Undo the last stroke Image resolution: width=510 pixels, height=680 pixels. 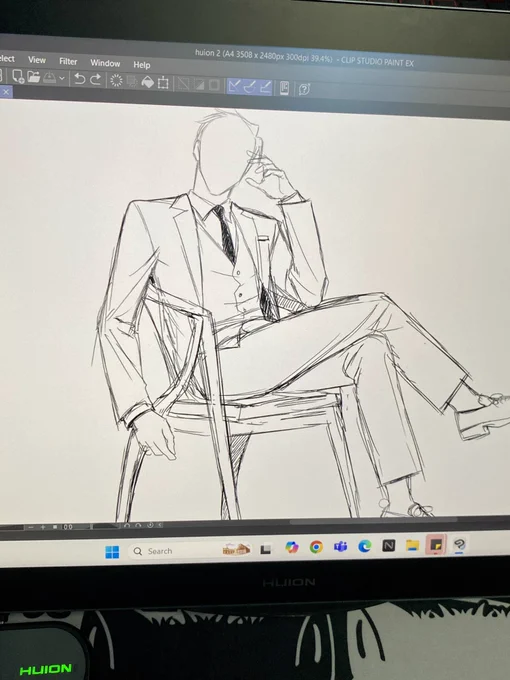point(79,79)
